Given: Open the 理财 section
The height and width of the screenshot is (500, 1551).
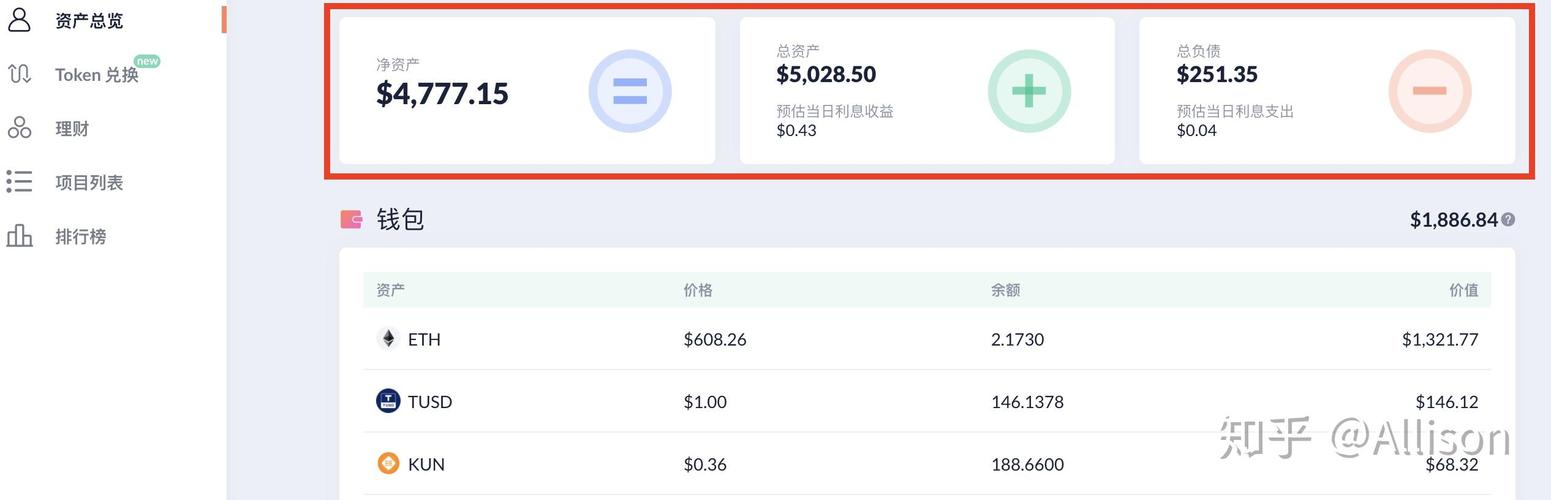Looking at the screenshot, I should tap(72, 129).
